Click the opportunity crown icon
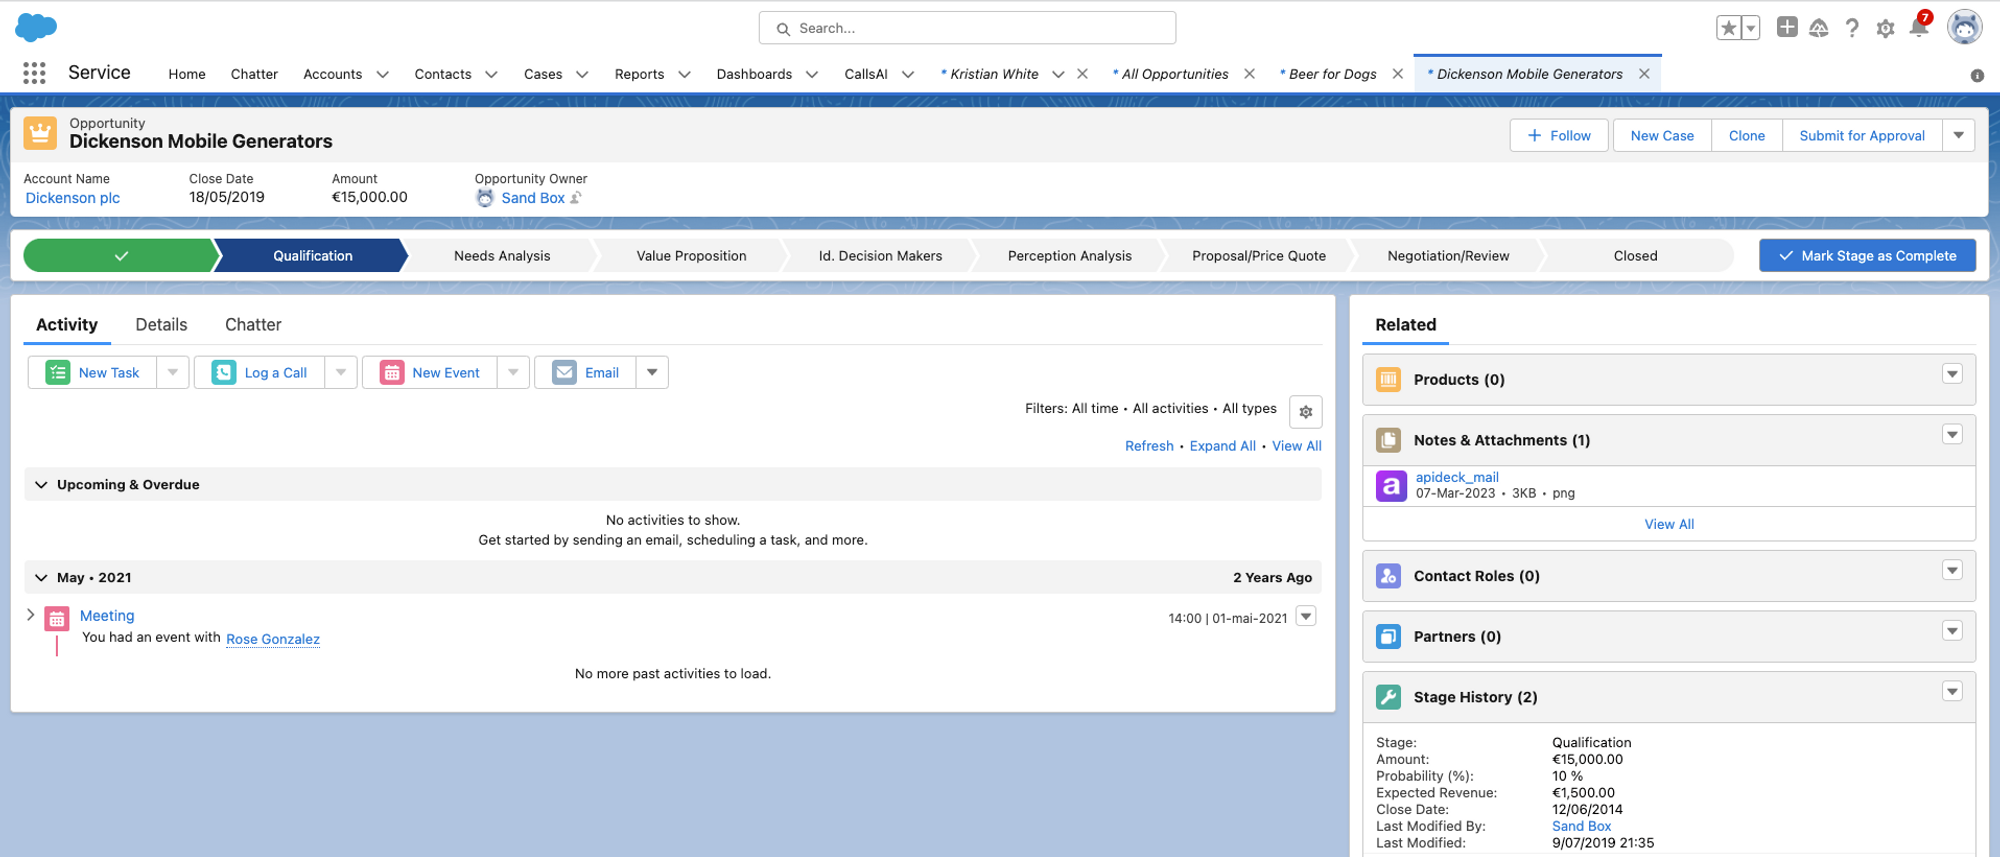2000x857 pixels. click(x=40, y=132)
